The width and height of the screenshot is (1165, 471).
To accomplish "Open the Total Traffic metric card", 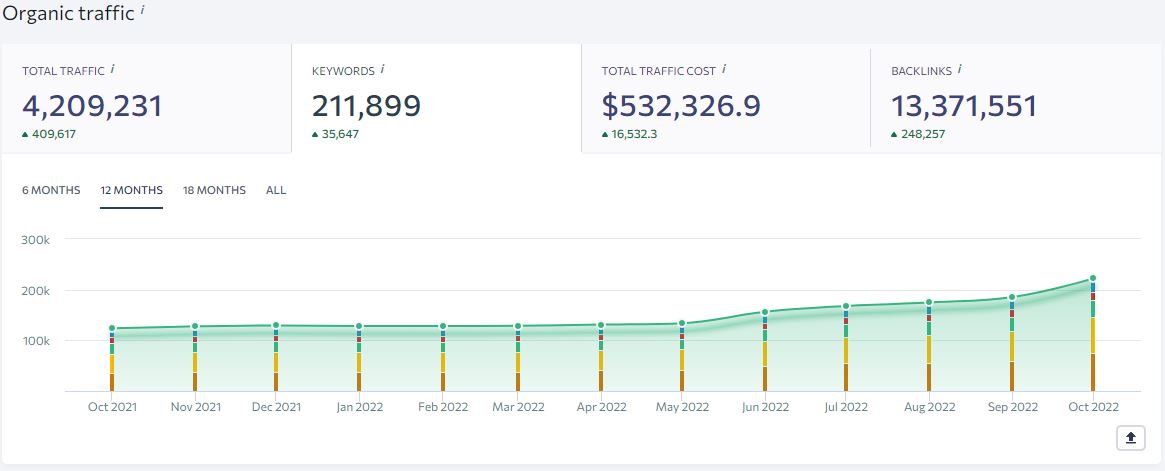I will tap(146, 98).
